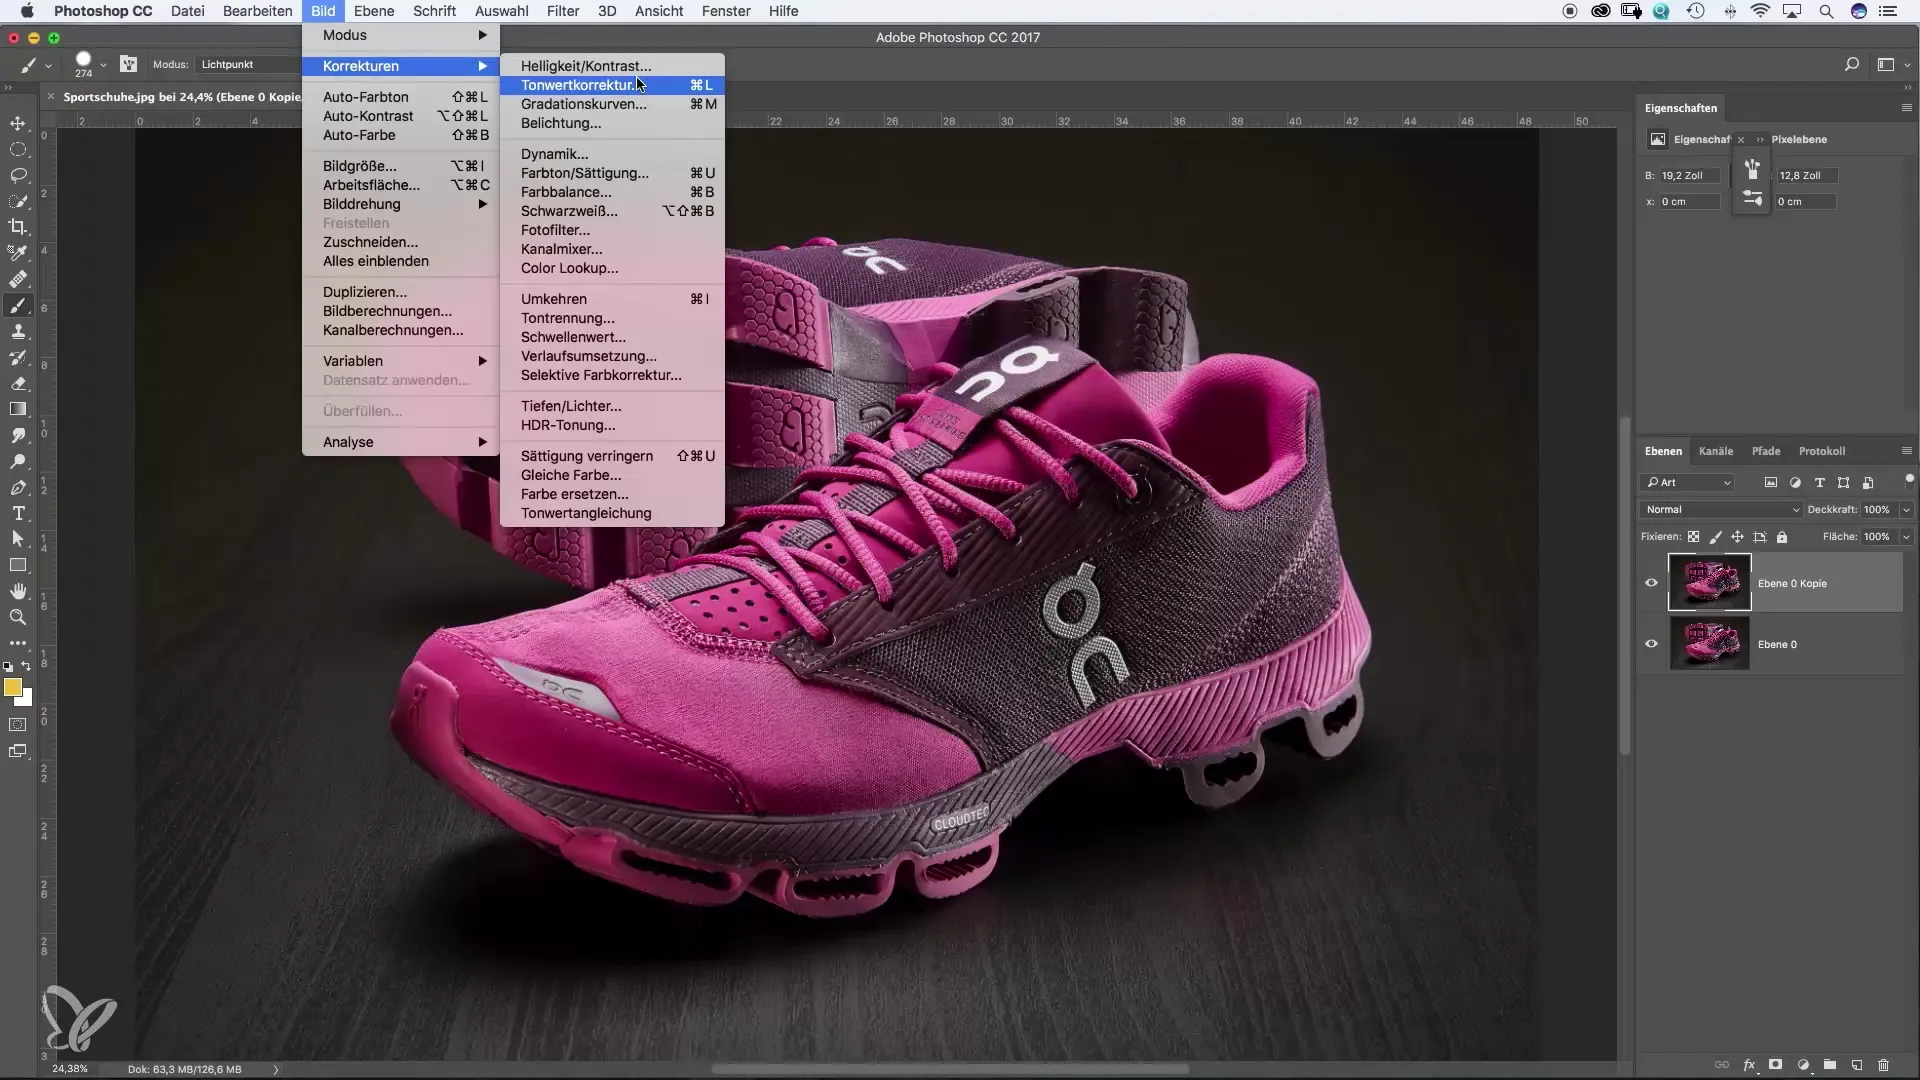The height and width of the screenshot is (1080, 1920).
Task: Select the Eraser tool
Action: (18, 383)
